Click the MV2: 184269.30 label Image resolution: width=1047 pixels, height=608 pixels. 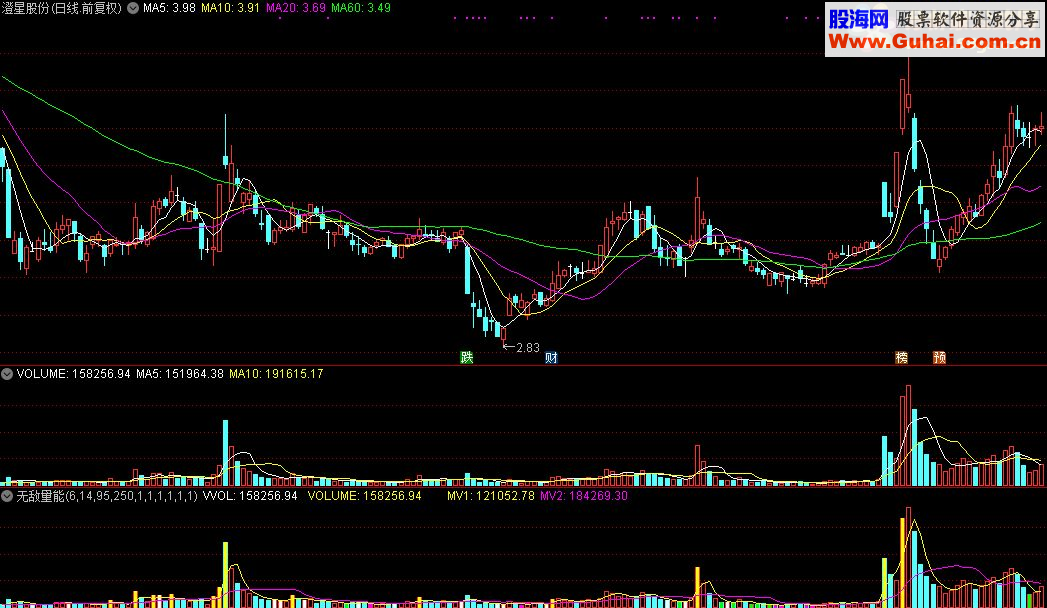[584, 496]
